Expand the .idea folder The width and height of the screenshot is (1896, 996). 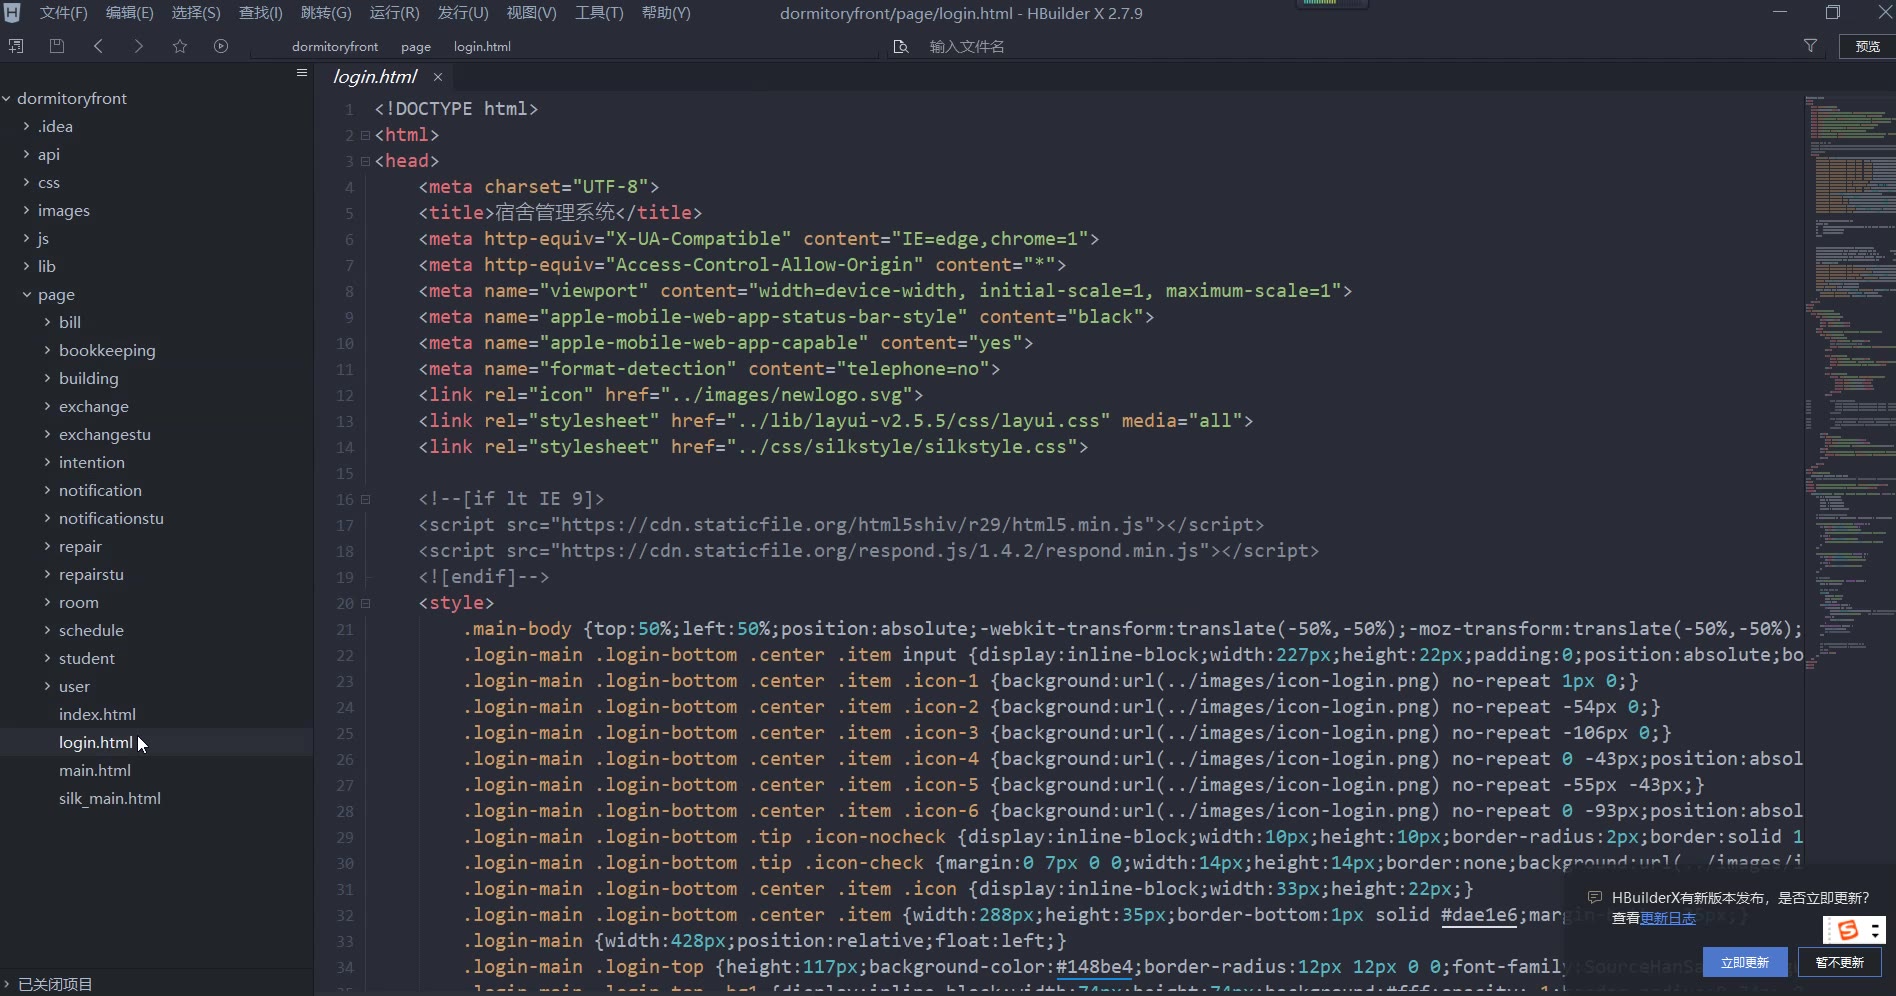tap(27, 126)
